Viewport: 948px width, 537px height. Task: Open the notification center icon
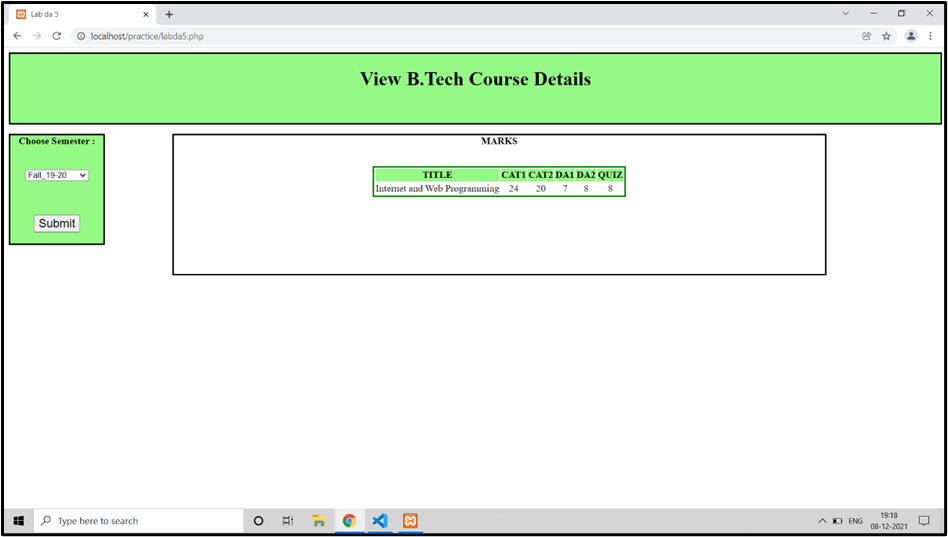923,521
